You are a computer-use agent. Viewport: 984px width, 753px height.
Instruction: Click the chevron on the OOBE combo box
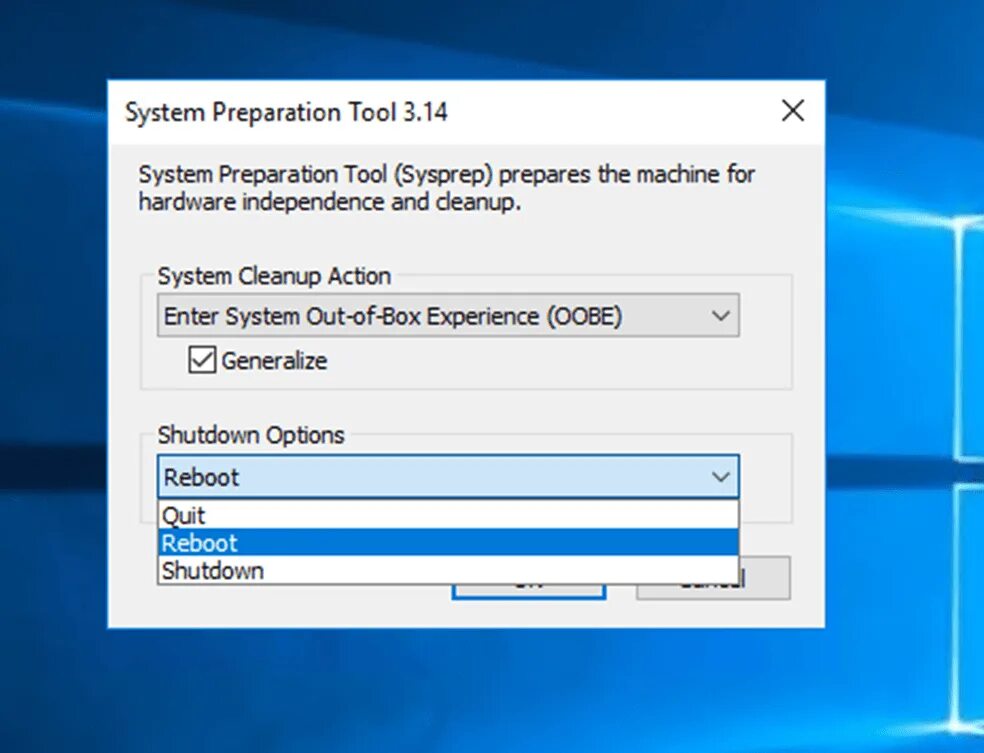pyautogui.click(x=722, y=315)
